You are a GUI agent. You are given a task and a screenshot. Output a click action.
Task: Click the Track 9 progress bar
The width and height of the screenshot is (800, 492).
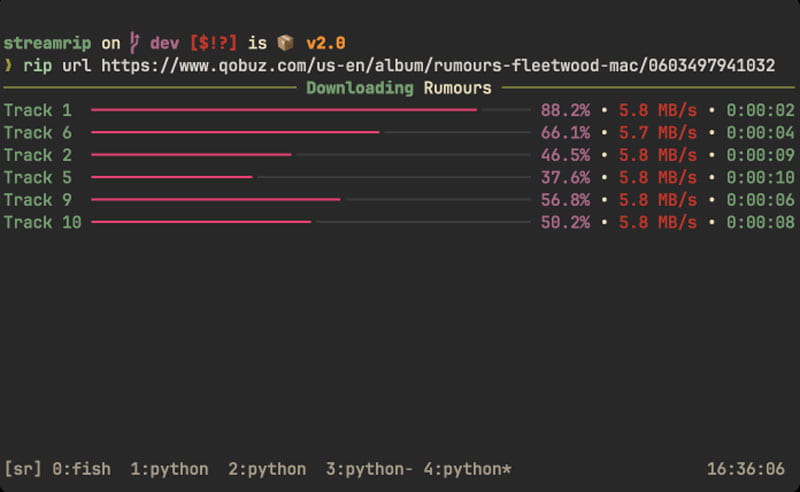click(311, 200)
